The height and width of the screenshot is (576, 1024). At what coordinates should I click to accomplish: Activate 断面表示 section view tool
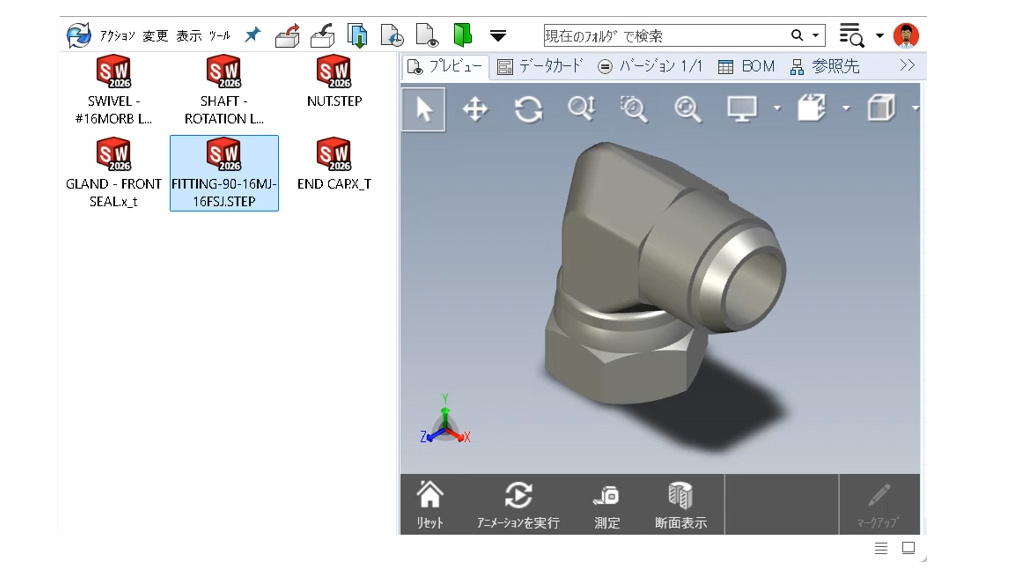680,505
